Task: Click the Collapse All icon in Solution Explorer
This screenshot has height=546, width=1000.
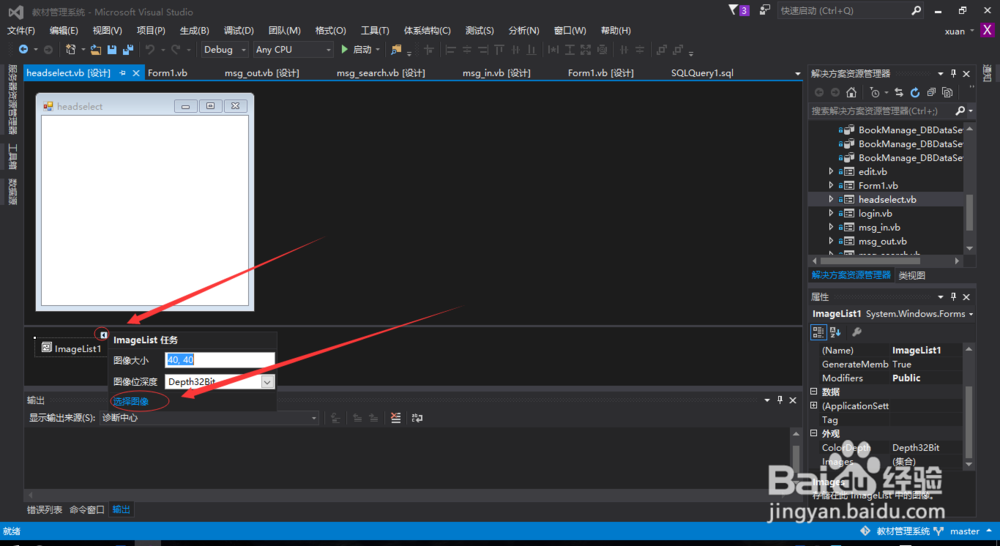Action: pyautogui.click(x=931, y=92)
